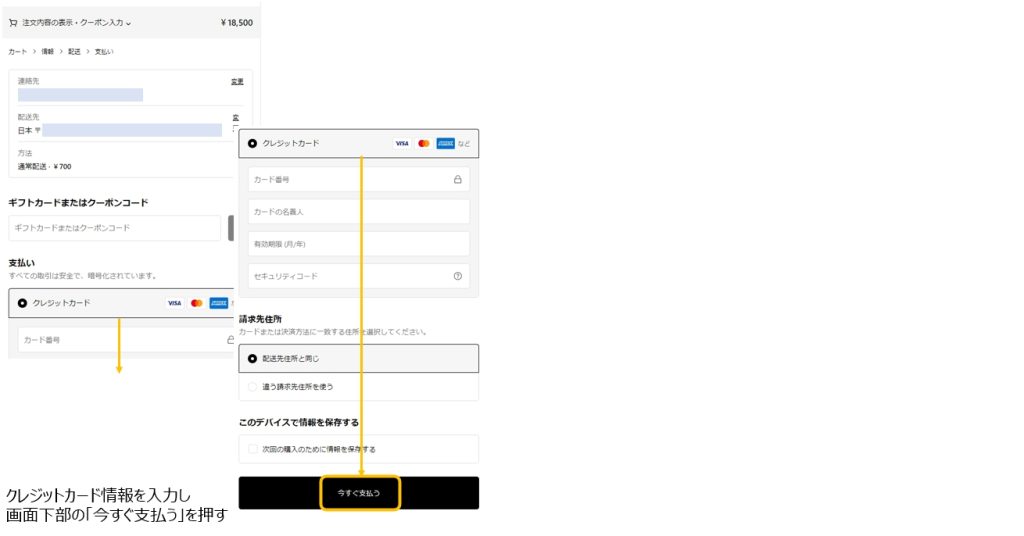Viewport: 1024px width, 536px height.
Task: Click the ¥18,500 order total
Action: pos(236,23)
